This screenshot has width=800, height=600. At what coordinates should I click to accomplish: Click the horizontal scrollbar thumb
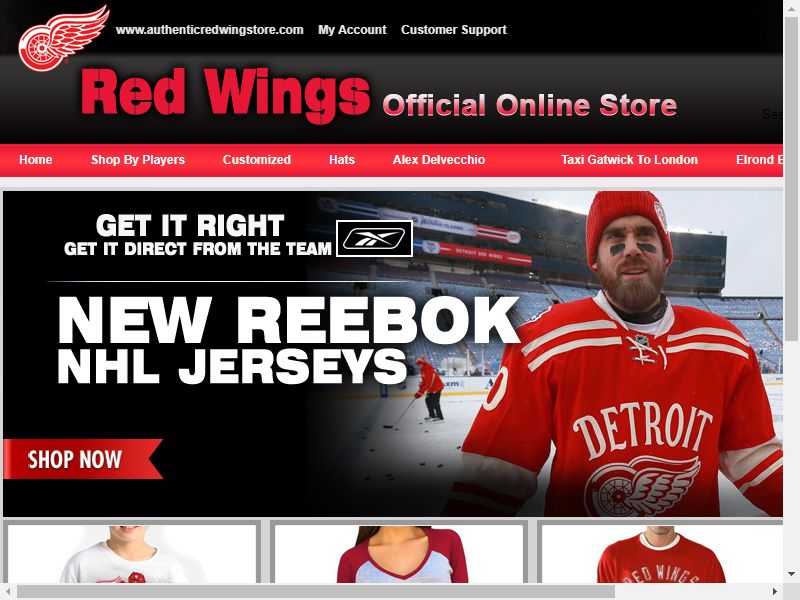[x=316, y=592]
